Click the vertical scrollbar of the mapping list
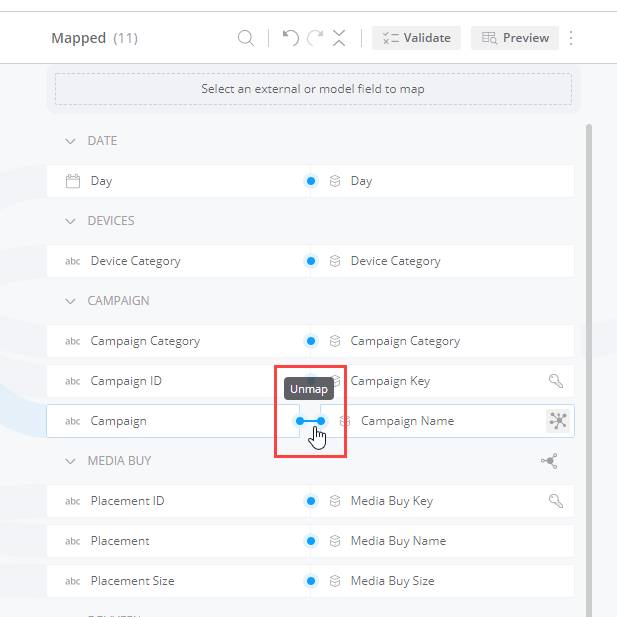Image resolution: width=617 pixels, height=617 pixels. point(589,370)
